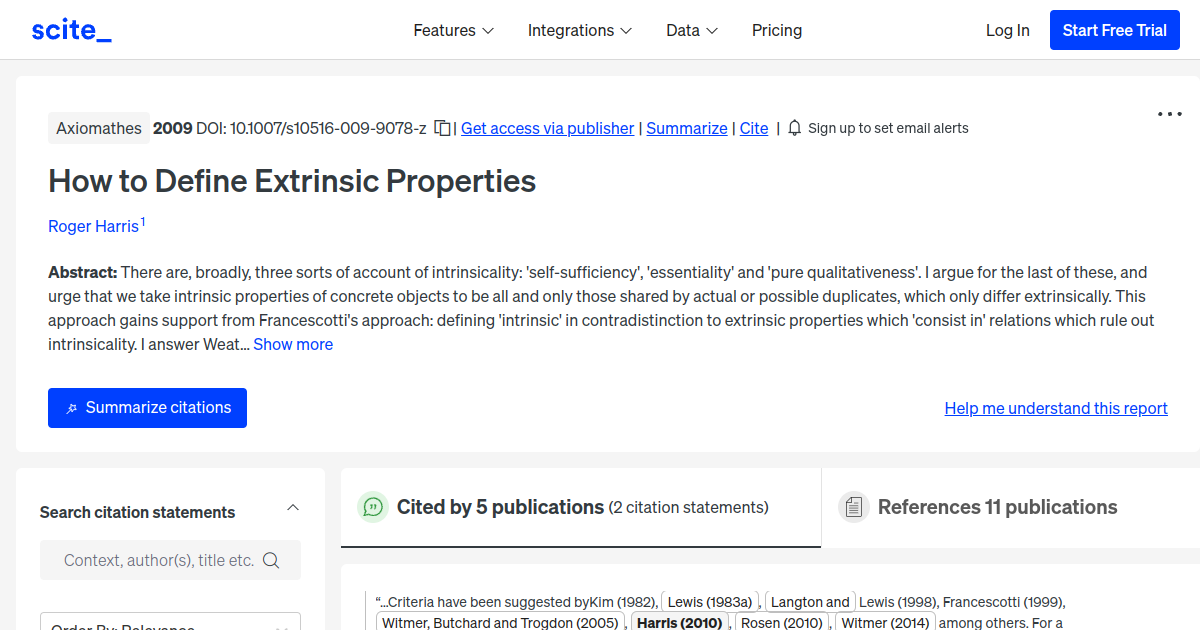Click the quote bubble icon beside Cited by
Screen dimensions: 1200x630
pyautogui.click(x=373, y=507)
